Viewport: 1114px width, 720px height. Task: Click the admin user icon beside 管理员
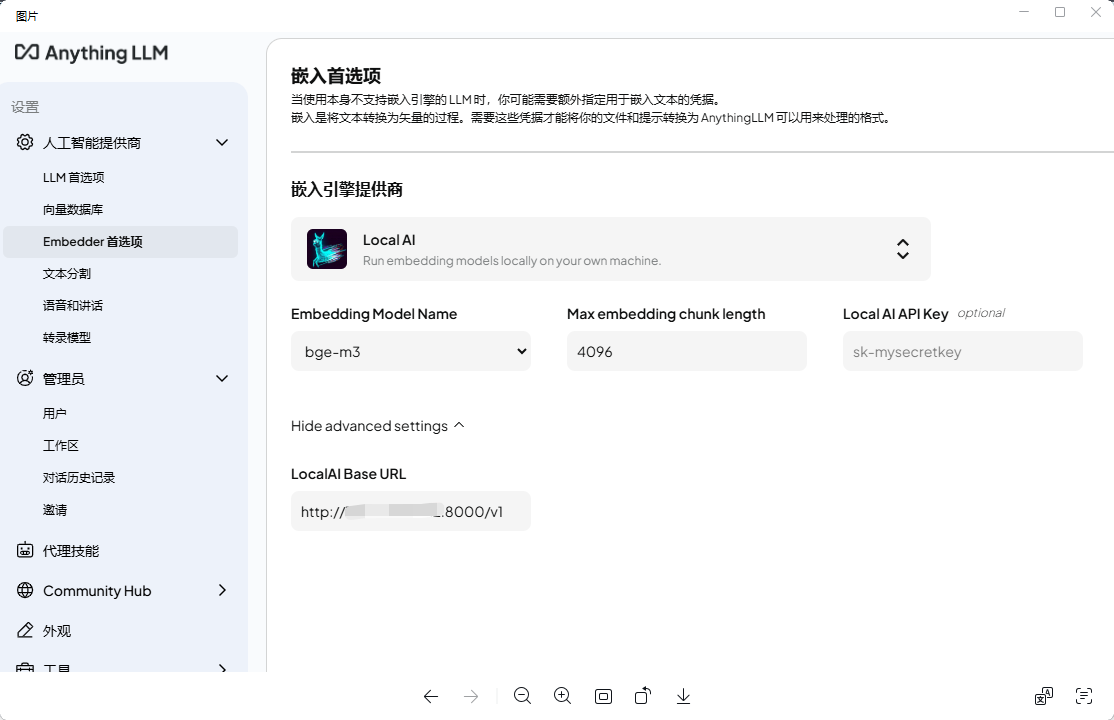[25, 378]
